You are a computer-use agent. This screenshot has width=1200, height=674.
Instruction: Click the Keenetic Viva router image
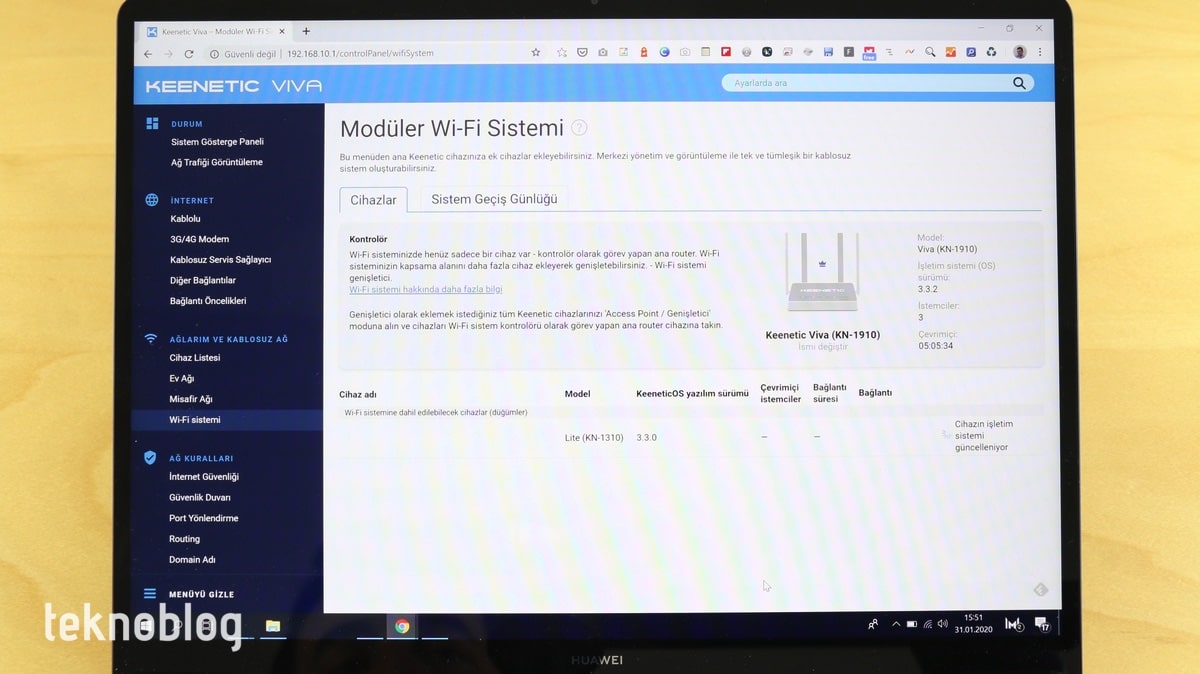(822, 273)
